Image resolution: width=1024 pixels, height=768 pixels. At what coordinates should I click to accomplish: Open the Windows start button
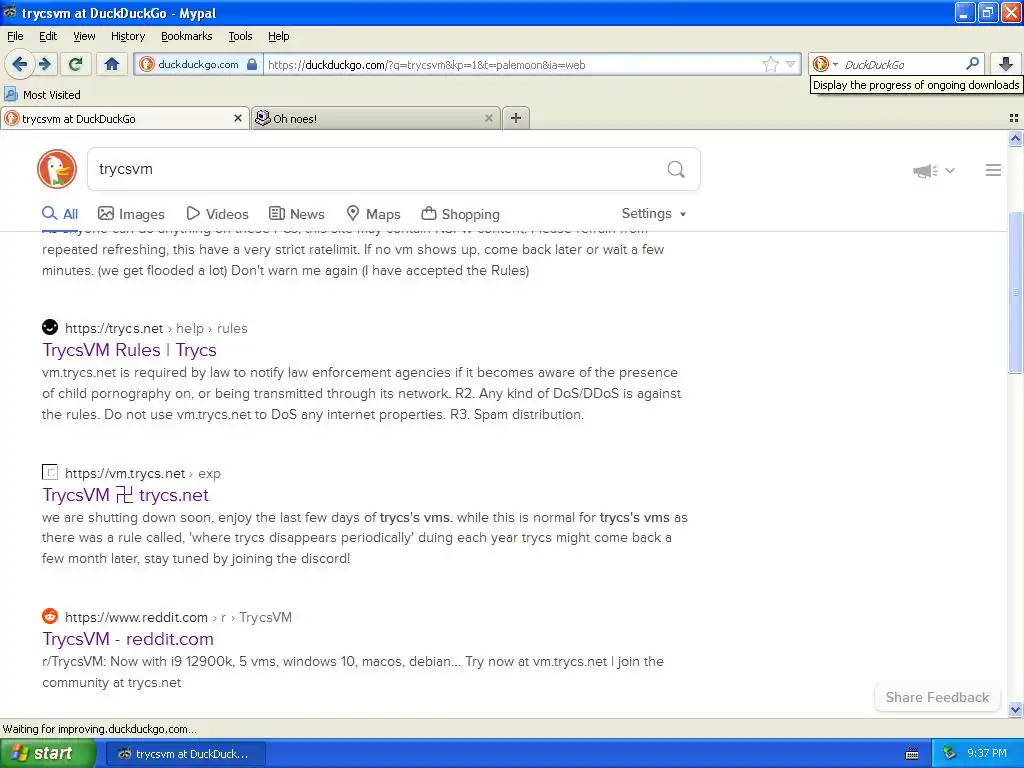tap(47, 754)
